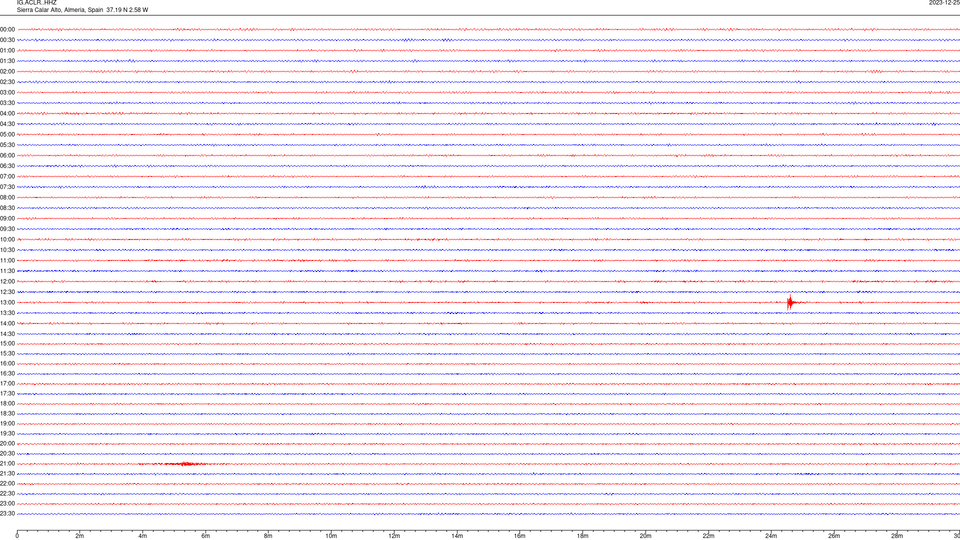Select the "12:00" time label
This screenshot has height=540, width=960.
[7, 282]
